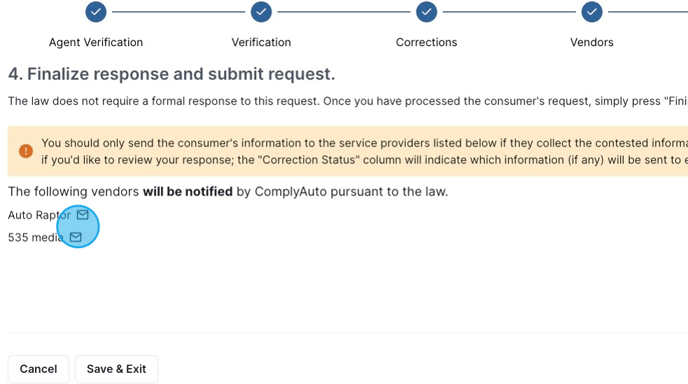This screenshot has width=688, height=384.
Task: Open the Corrections step checkmark circle
Action: pyautogui.click(x=426, y=12)
